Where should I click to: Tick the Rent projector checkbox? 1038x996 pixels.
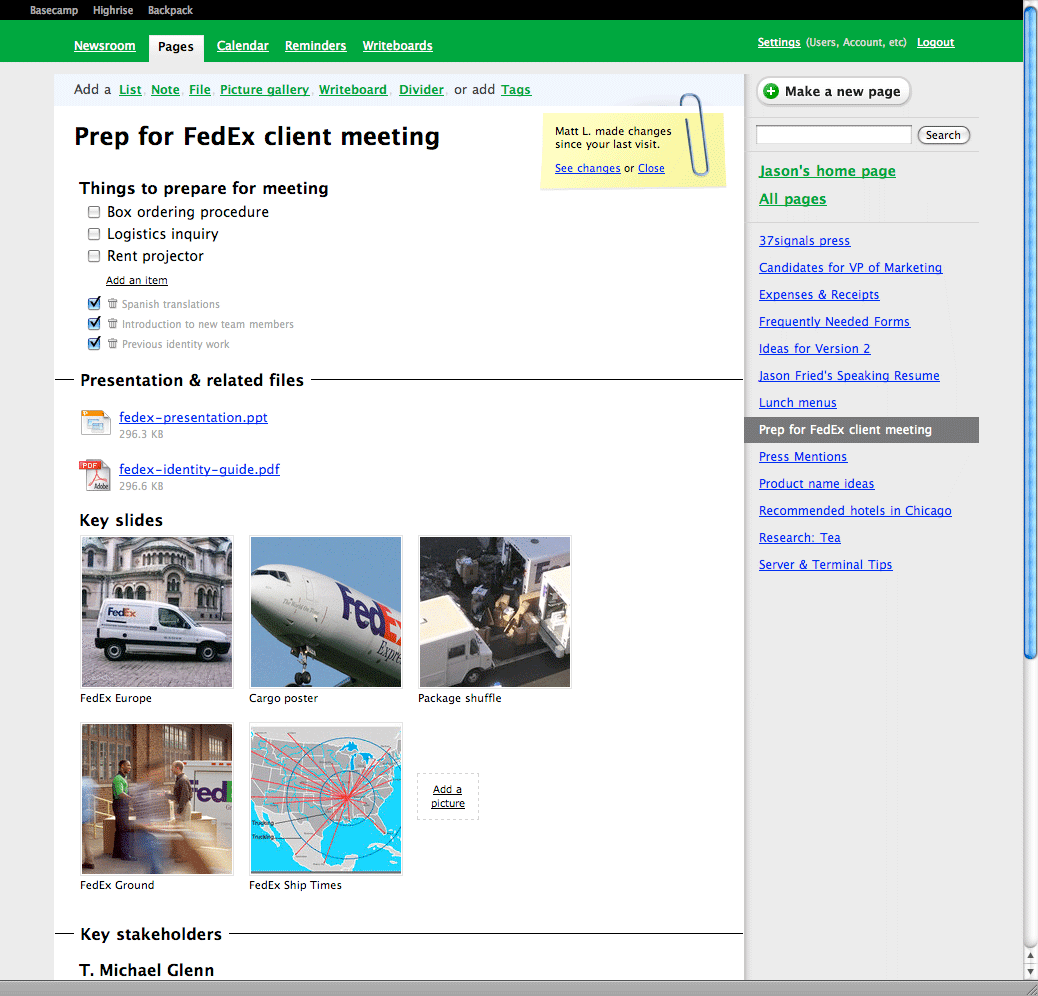pos(94,255)
